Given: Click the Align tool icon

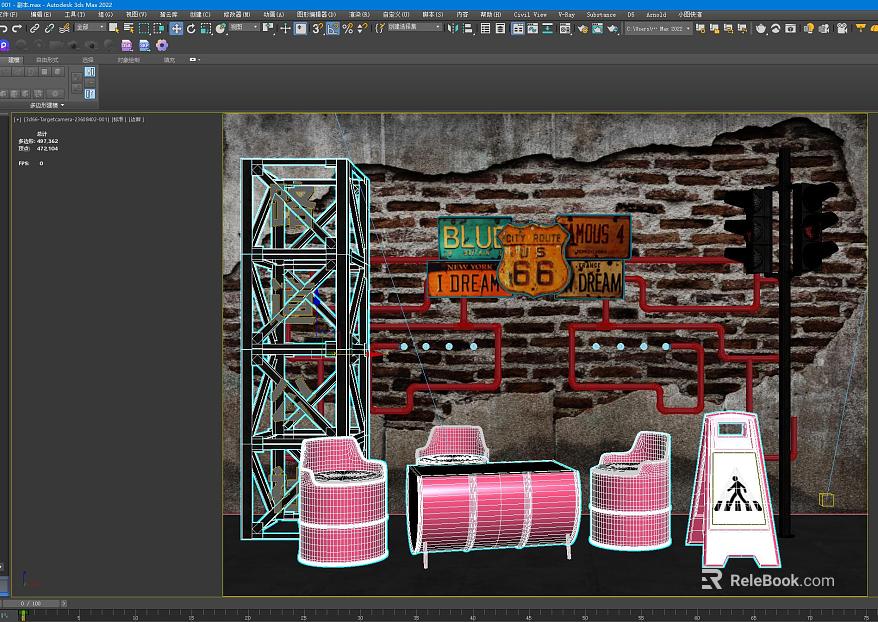Looking at the screenshot, I should point(468,28).
